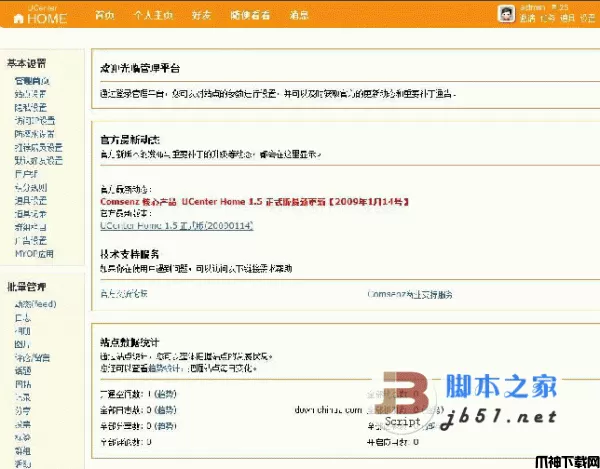The width and height of the screenshot is (600, 469).
Task: Select 随便看看 in the top navigation
Action: click(250, 15)
